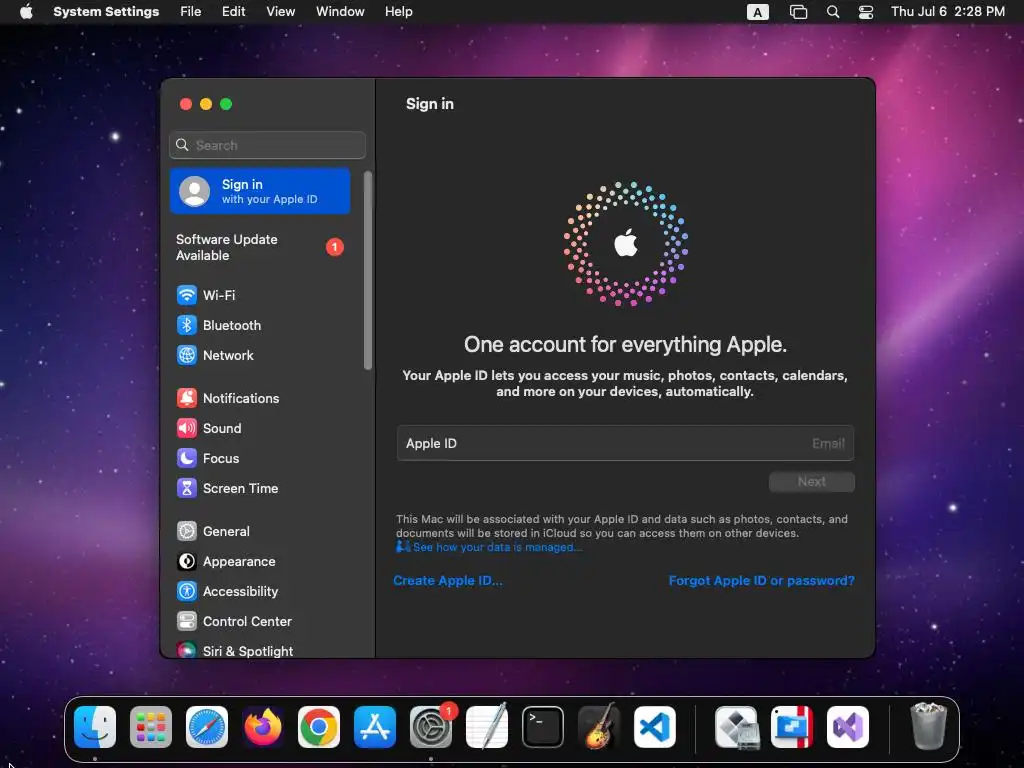Click the sidebar scrollbar
This screenshot has width=1024, height=768.
pos(368,270)
